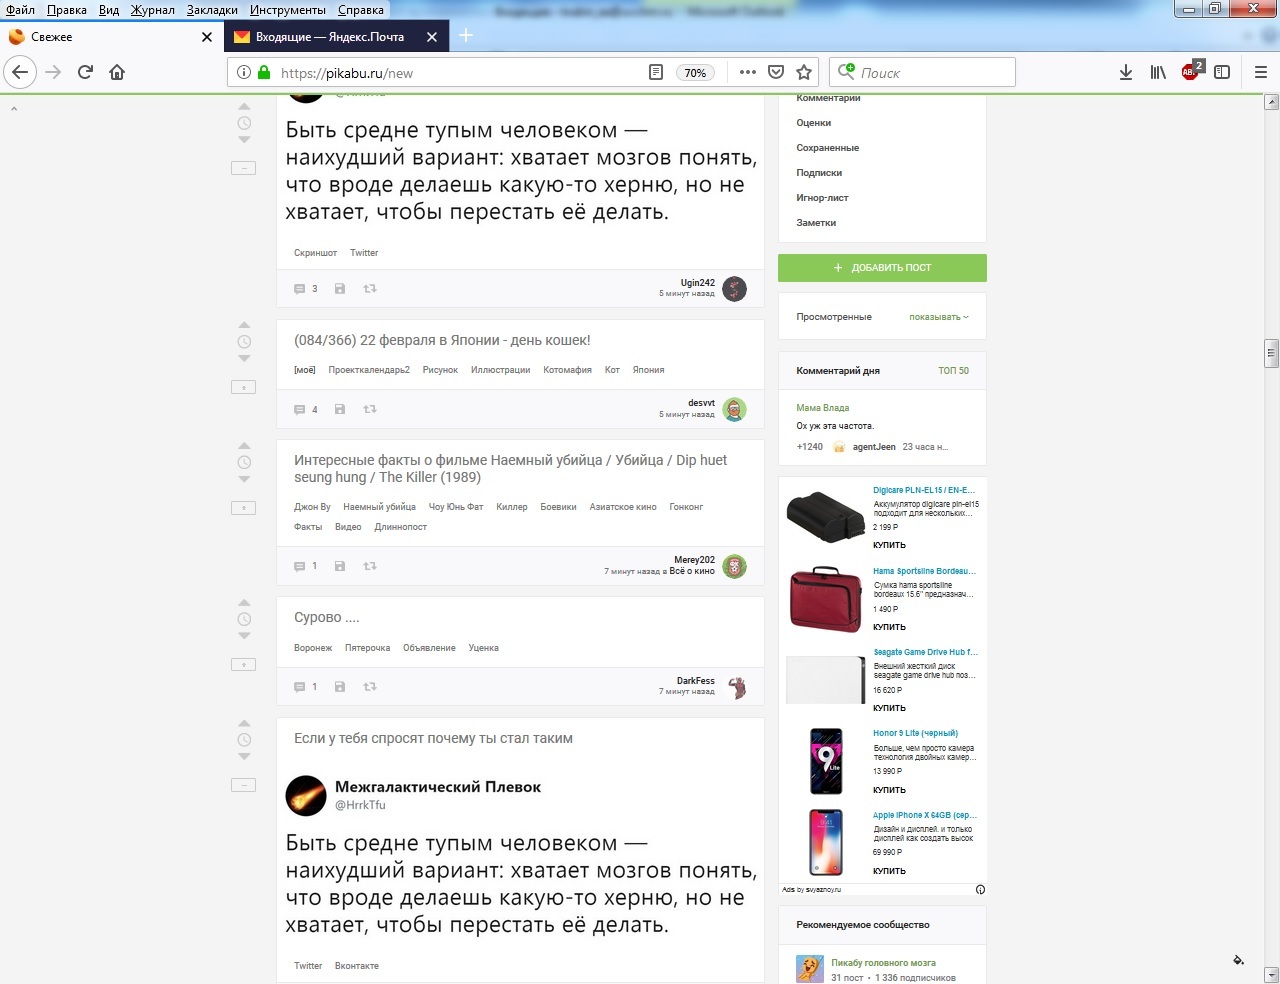Expand the Firefox hamburger menu
The height and width of the screenshot is (984, 1280).
coord(1260,72)
